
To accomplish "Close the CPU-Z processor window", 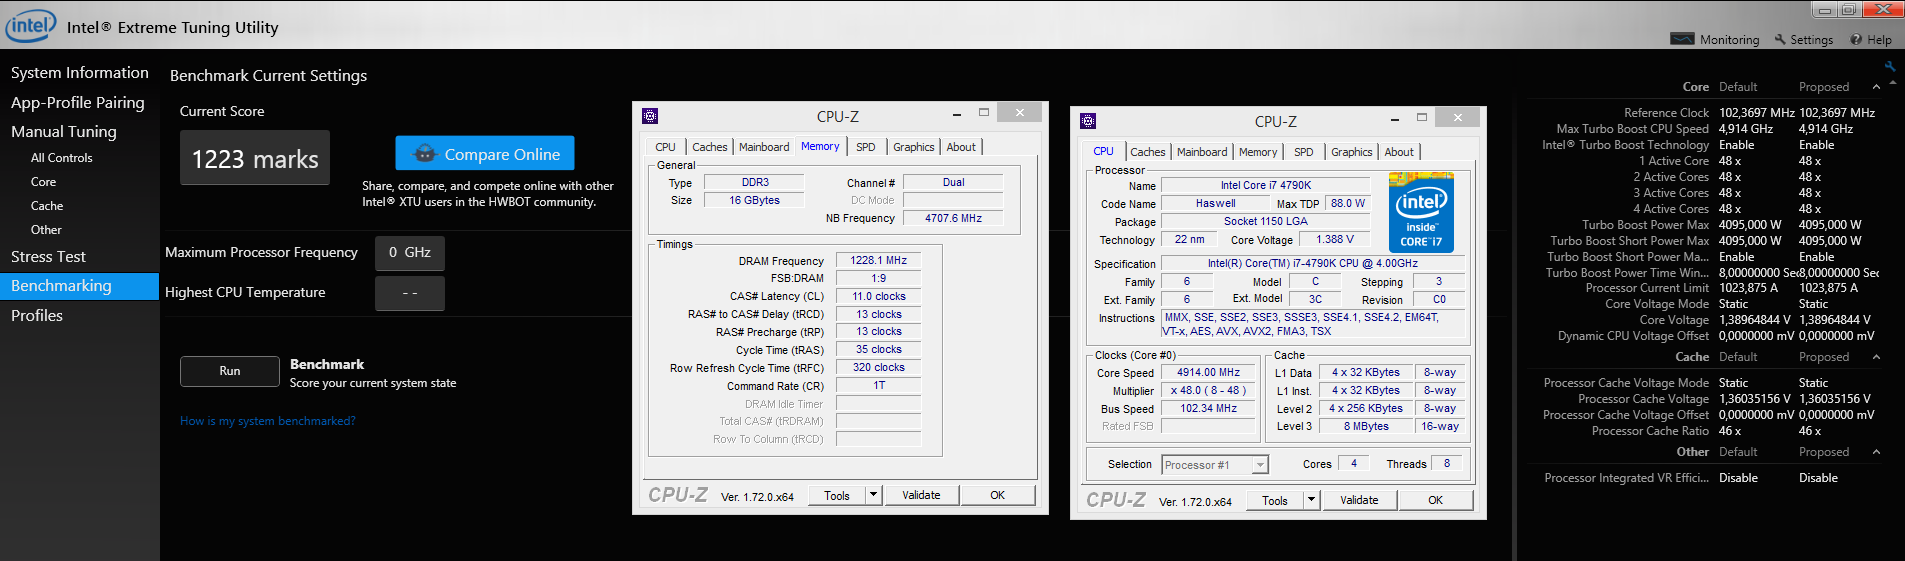I will (1457, 118).
